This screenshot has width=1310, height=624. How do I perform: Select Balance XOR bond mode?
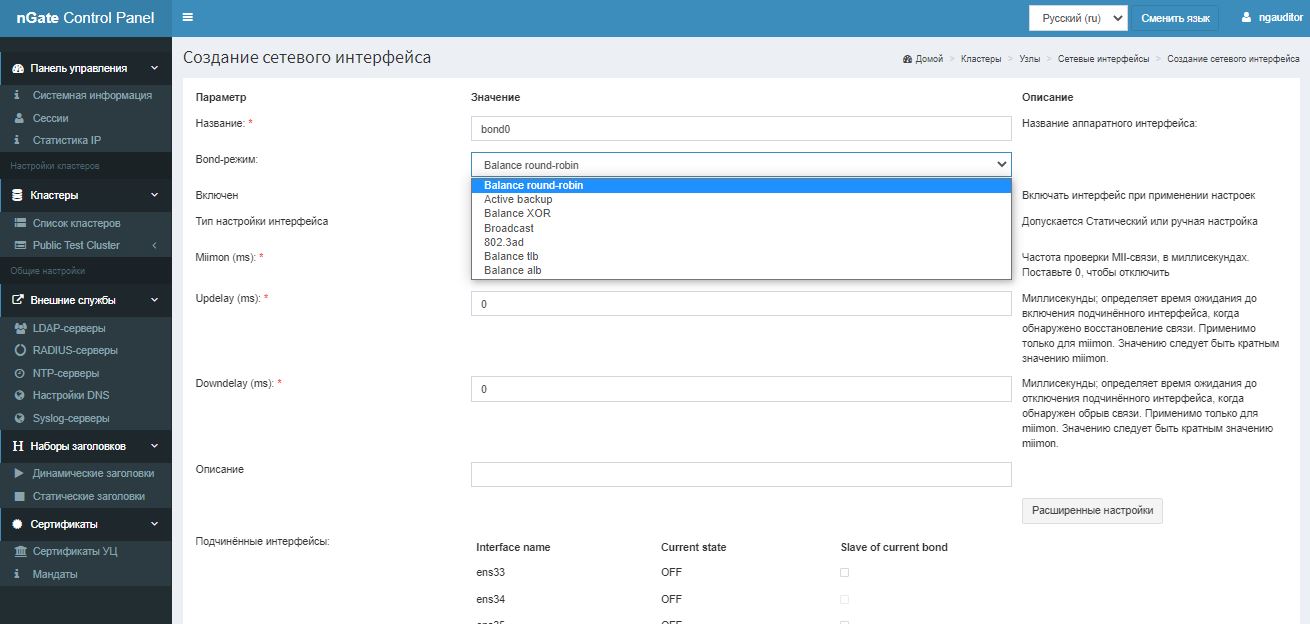(x=741, y=213)
